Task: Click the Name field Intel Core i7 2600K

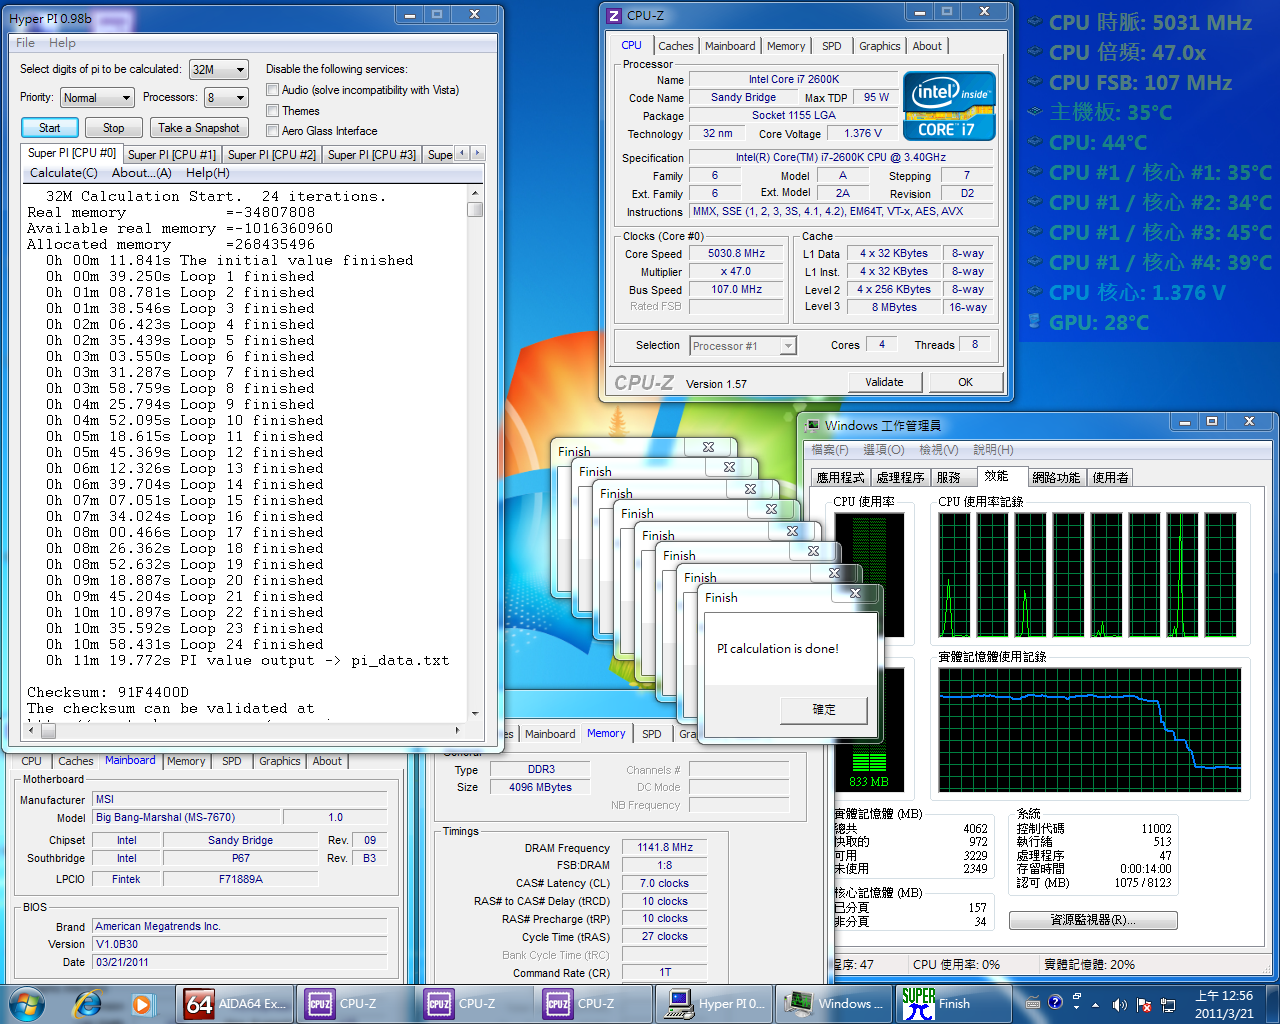Action: click(794, 79)
